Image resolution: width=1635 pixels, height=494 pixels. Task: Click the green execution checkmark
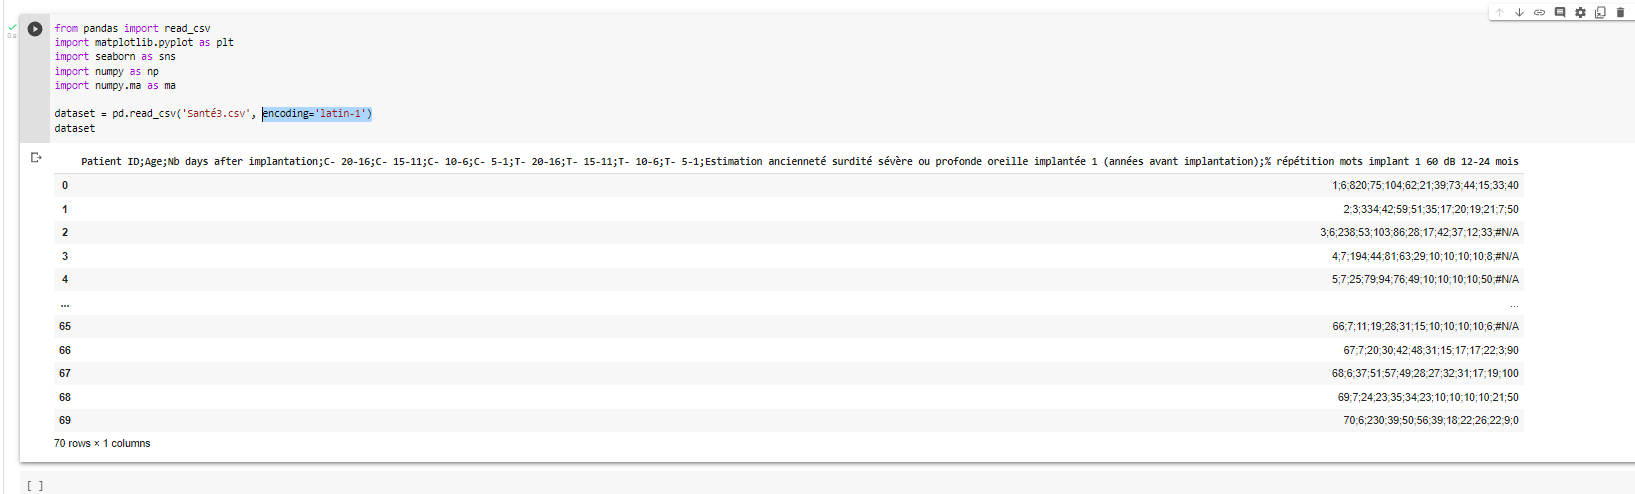(12, 28)
